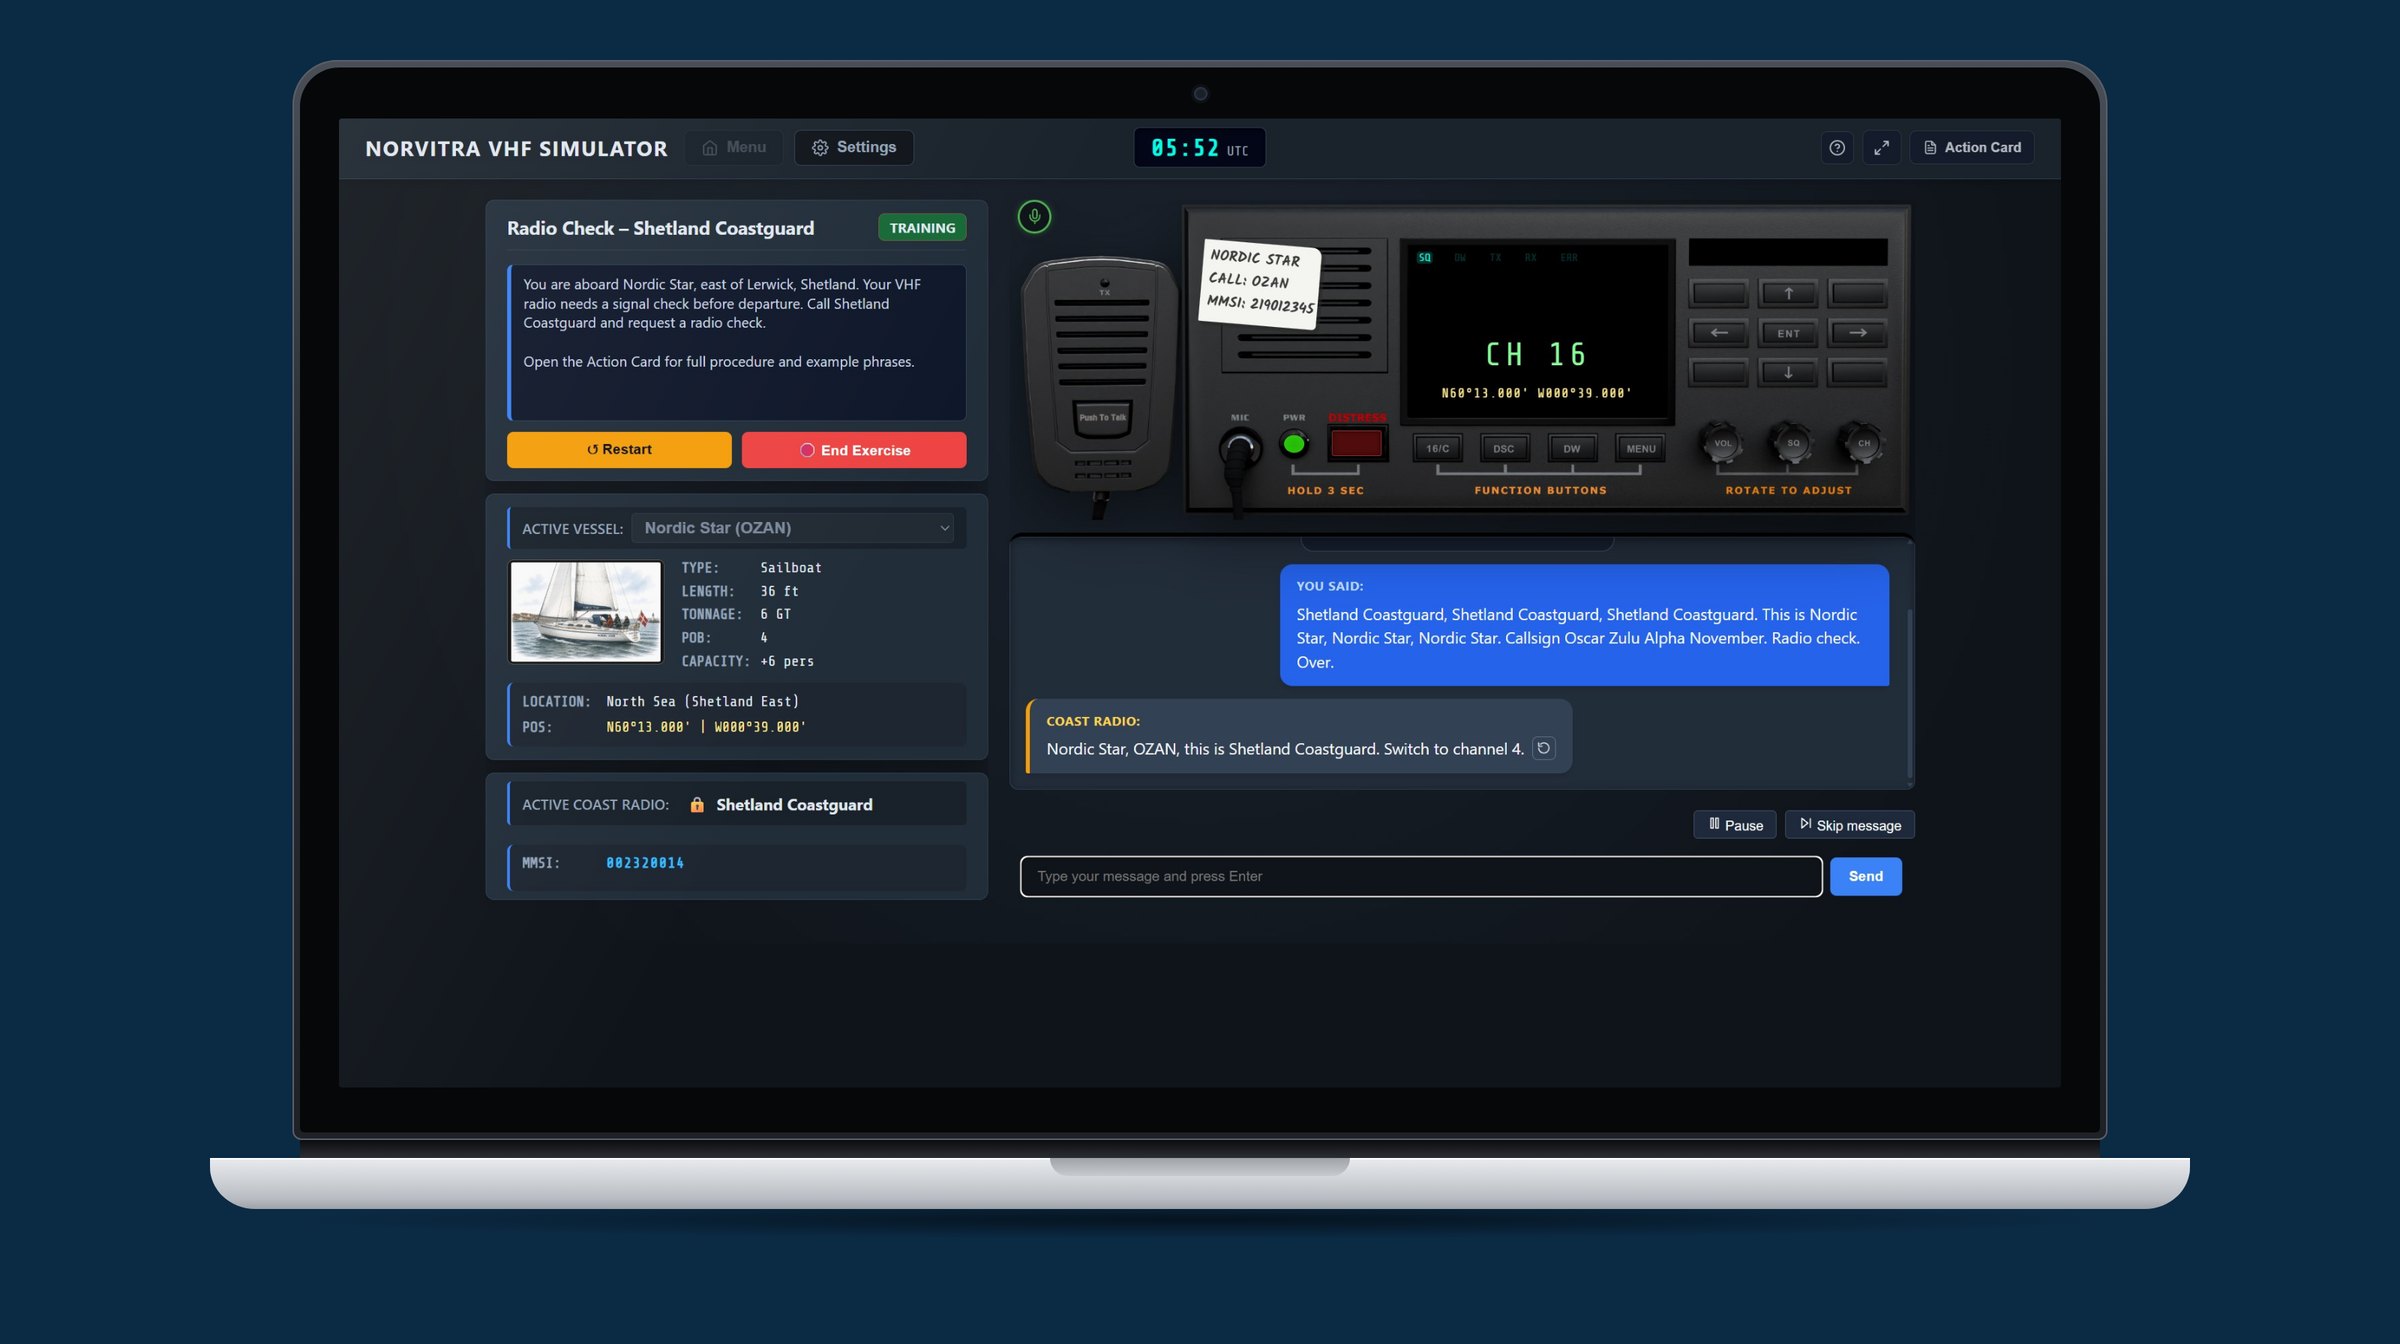Click the message input field
This screenshot has width=2400, height=1344.
(x=1421, y=876)
